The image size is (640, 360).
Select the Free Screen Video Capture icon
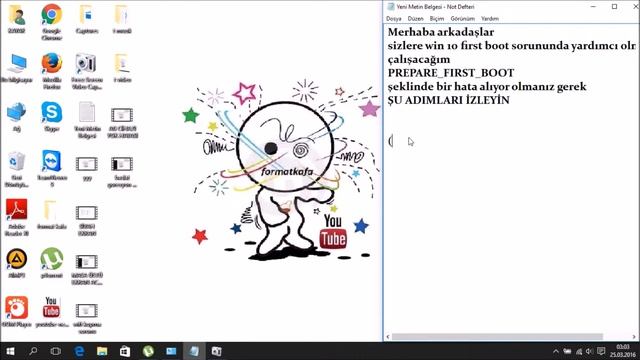point(87,70)
